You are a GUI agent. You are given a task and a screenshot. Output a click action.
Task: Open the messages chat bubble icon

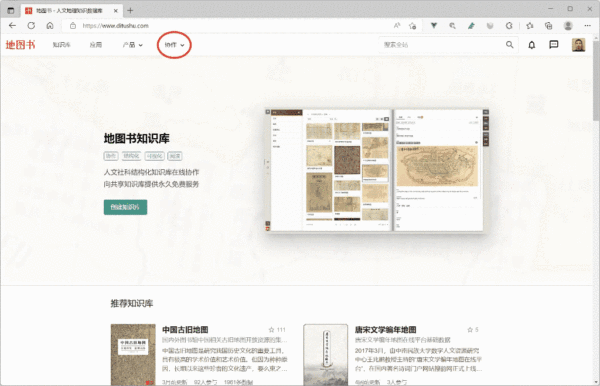(553, 45)
